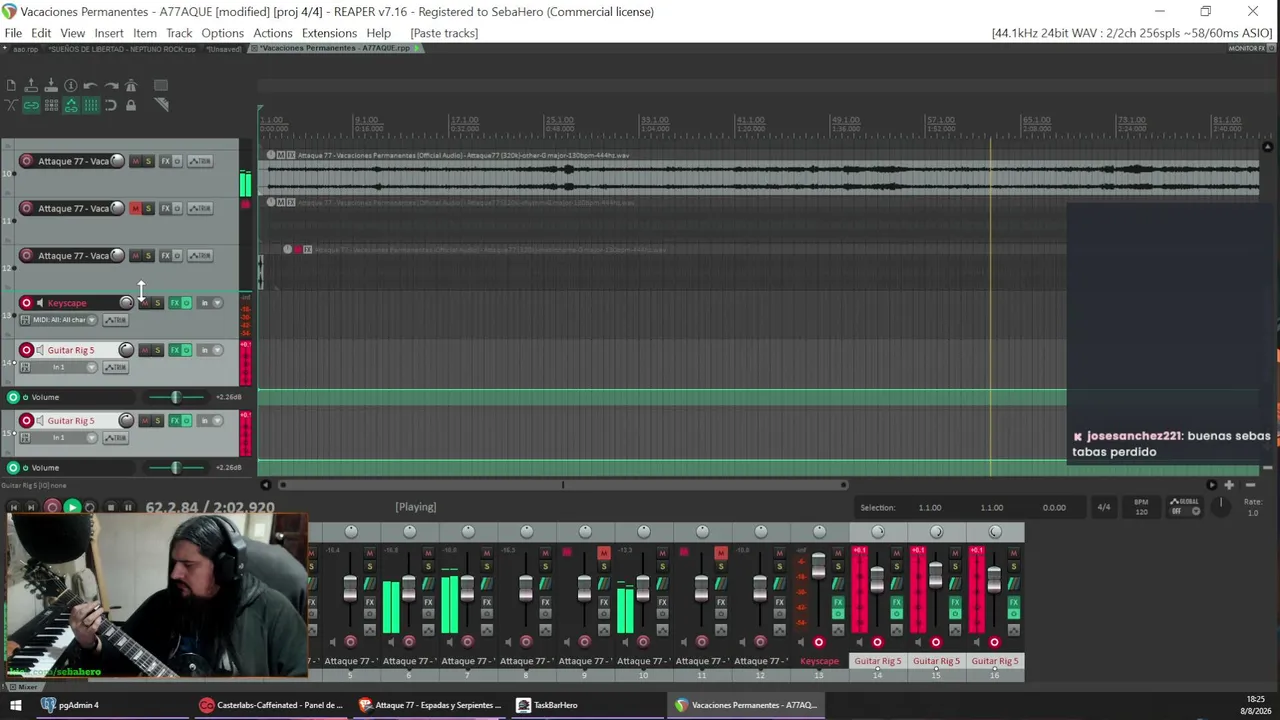The image size is (1280, 720).
Task: Open the FX chain on Guitar Rig 5 track 14
Action: pyautogui.click(x=175, y=350)
